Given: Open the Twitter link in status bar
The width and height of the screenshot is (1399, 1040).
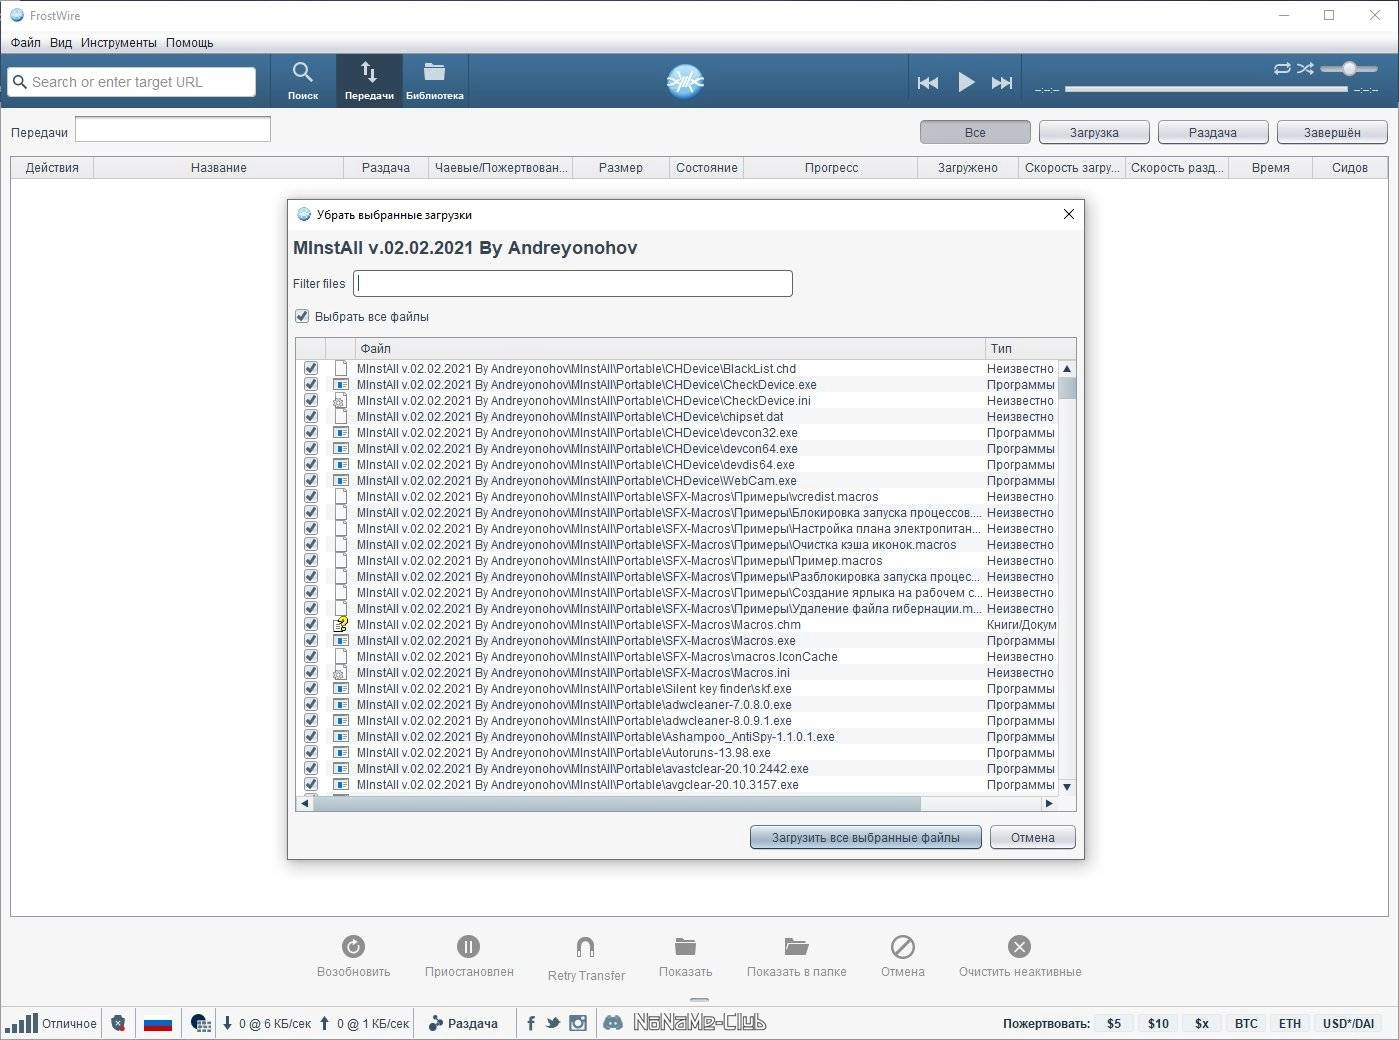Looking at the screenshot, I should (x=553, y=1023).
